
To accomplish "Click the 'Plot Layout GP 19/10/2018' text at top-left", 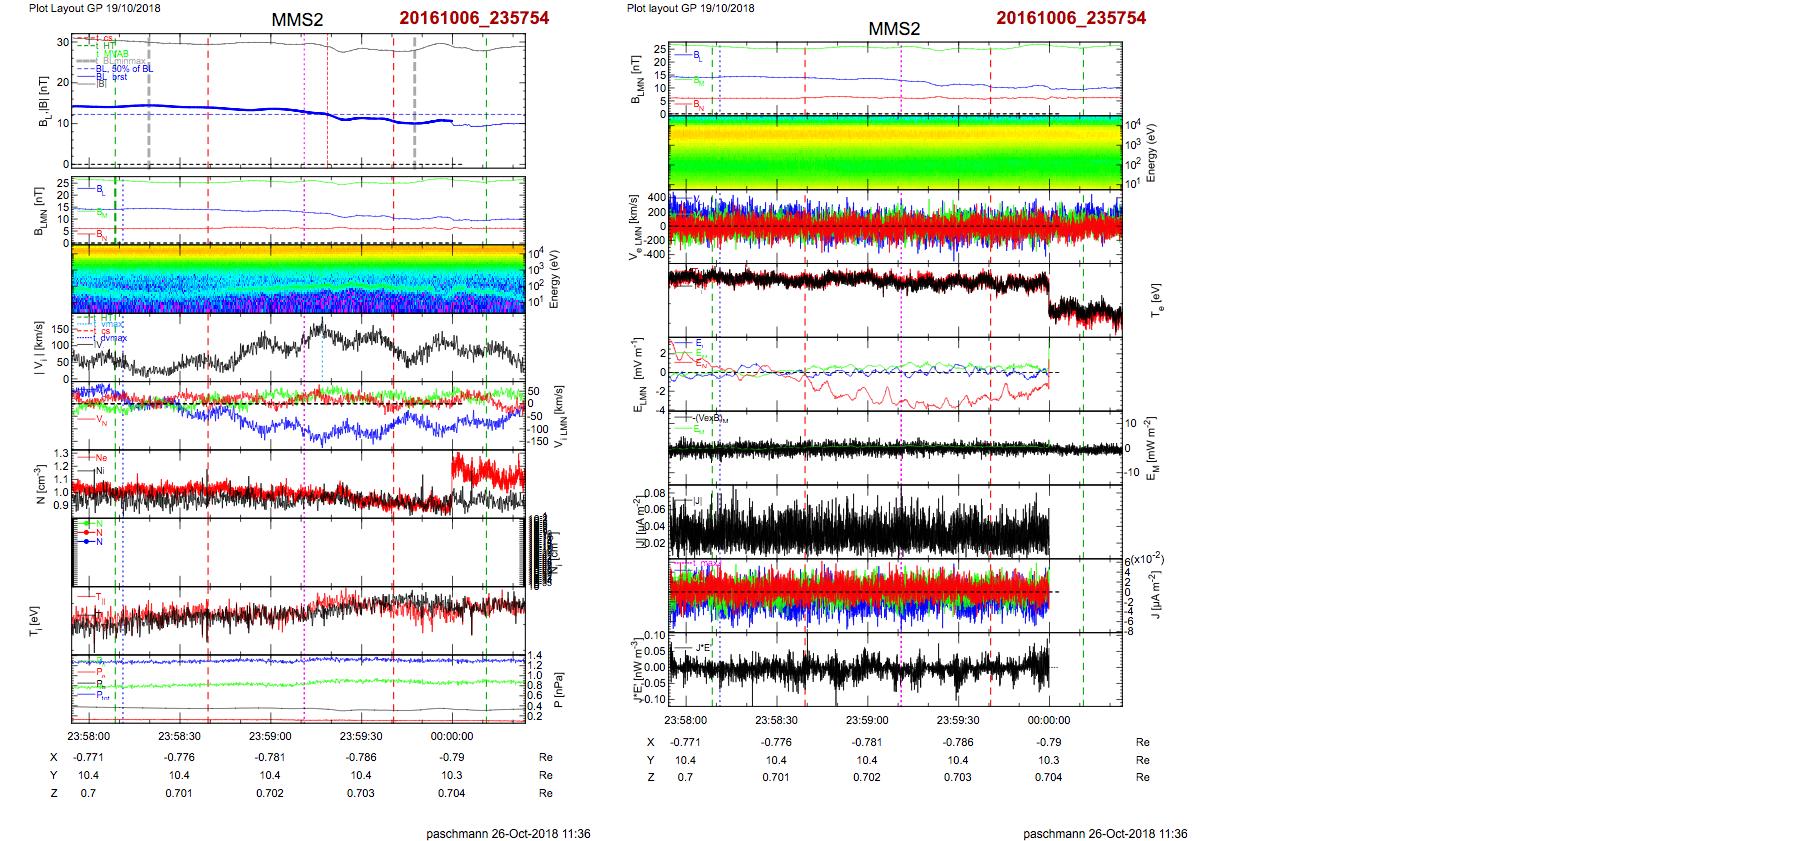I will tap(94, 8).
